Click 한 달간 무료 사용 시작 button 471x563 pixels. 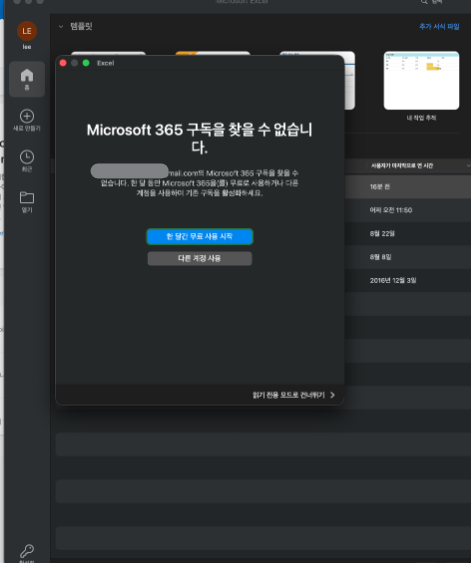coord(200,237)
